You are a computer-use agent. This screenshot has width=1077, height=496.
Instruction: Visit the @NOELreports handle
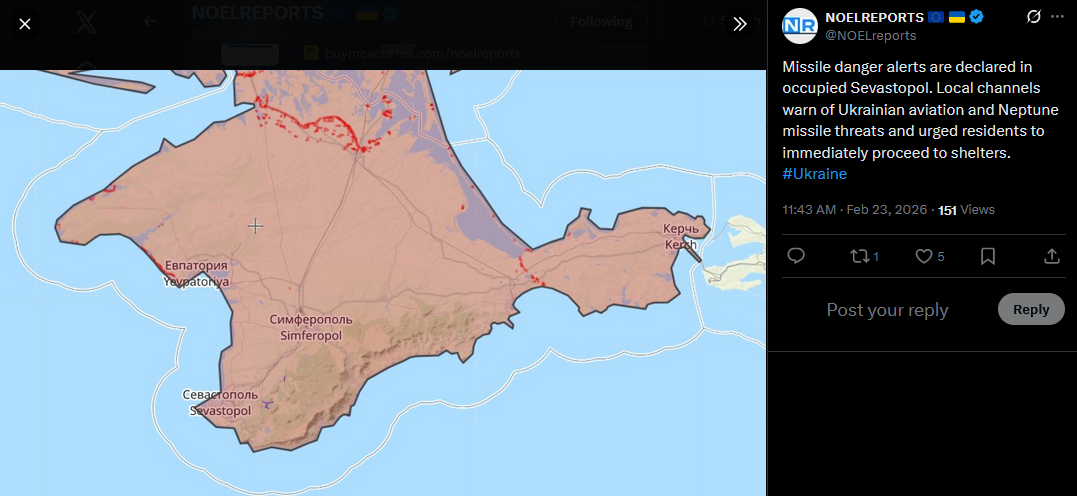pyautogui.click(x=870, y=36)
